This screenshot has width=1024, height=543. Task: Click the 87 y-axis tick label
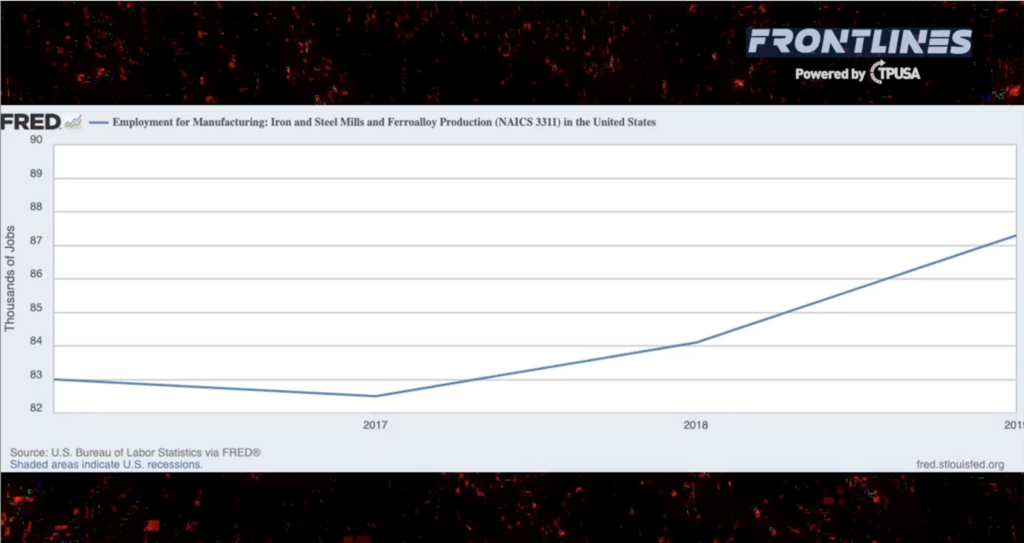point(36,241)
